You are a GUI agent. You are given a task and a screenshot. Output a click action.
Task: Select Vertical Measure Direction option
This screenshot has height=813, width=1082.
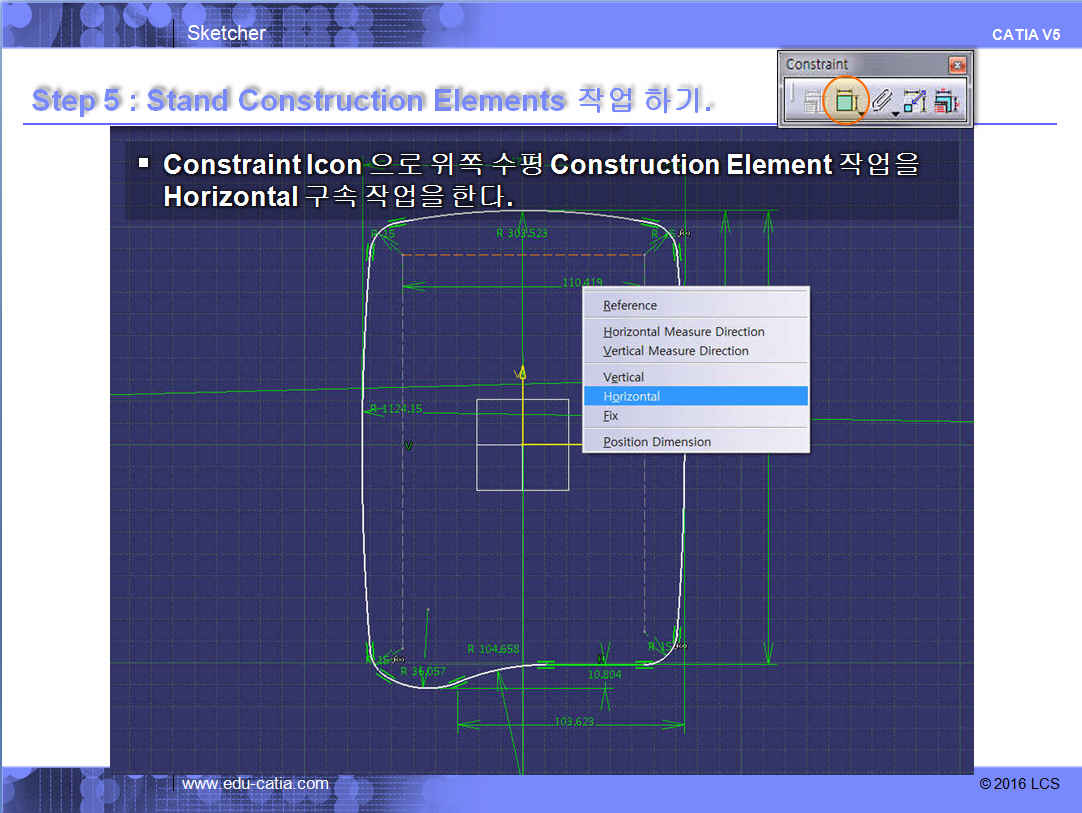(x=675, y=351)
